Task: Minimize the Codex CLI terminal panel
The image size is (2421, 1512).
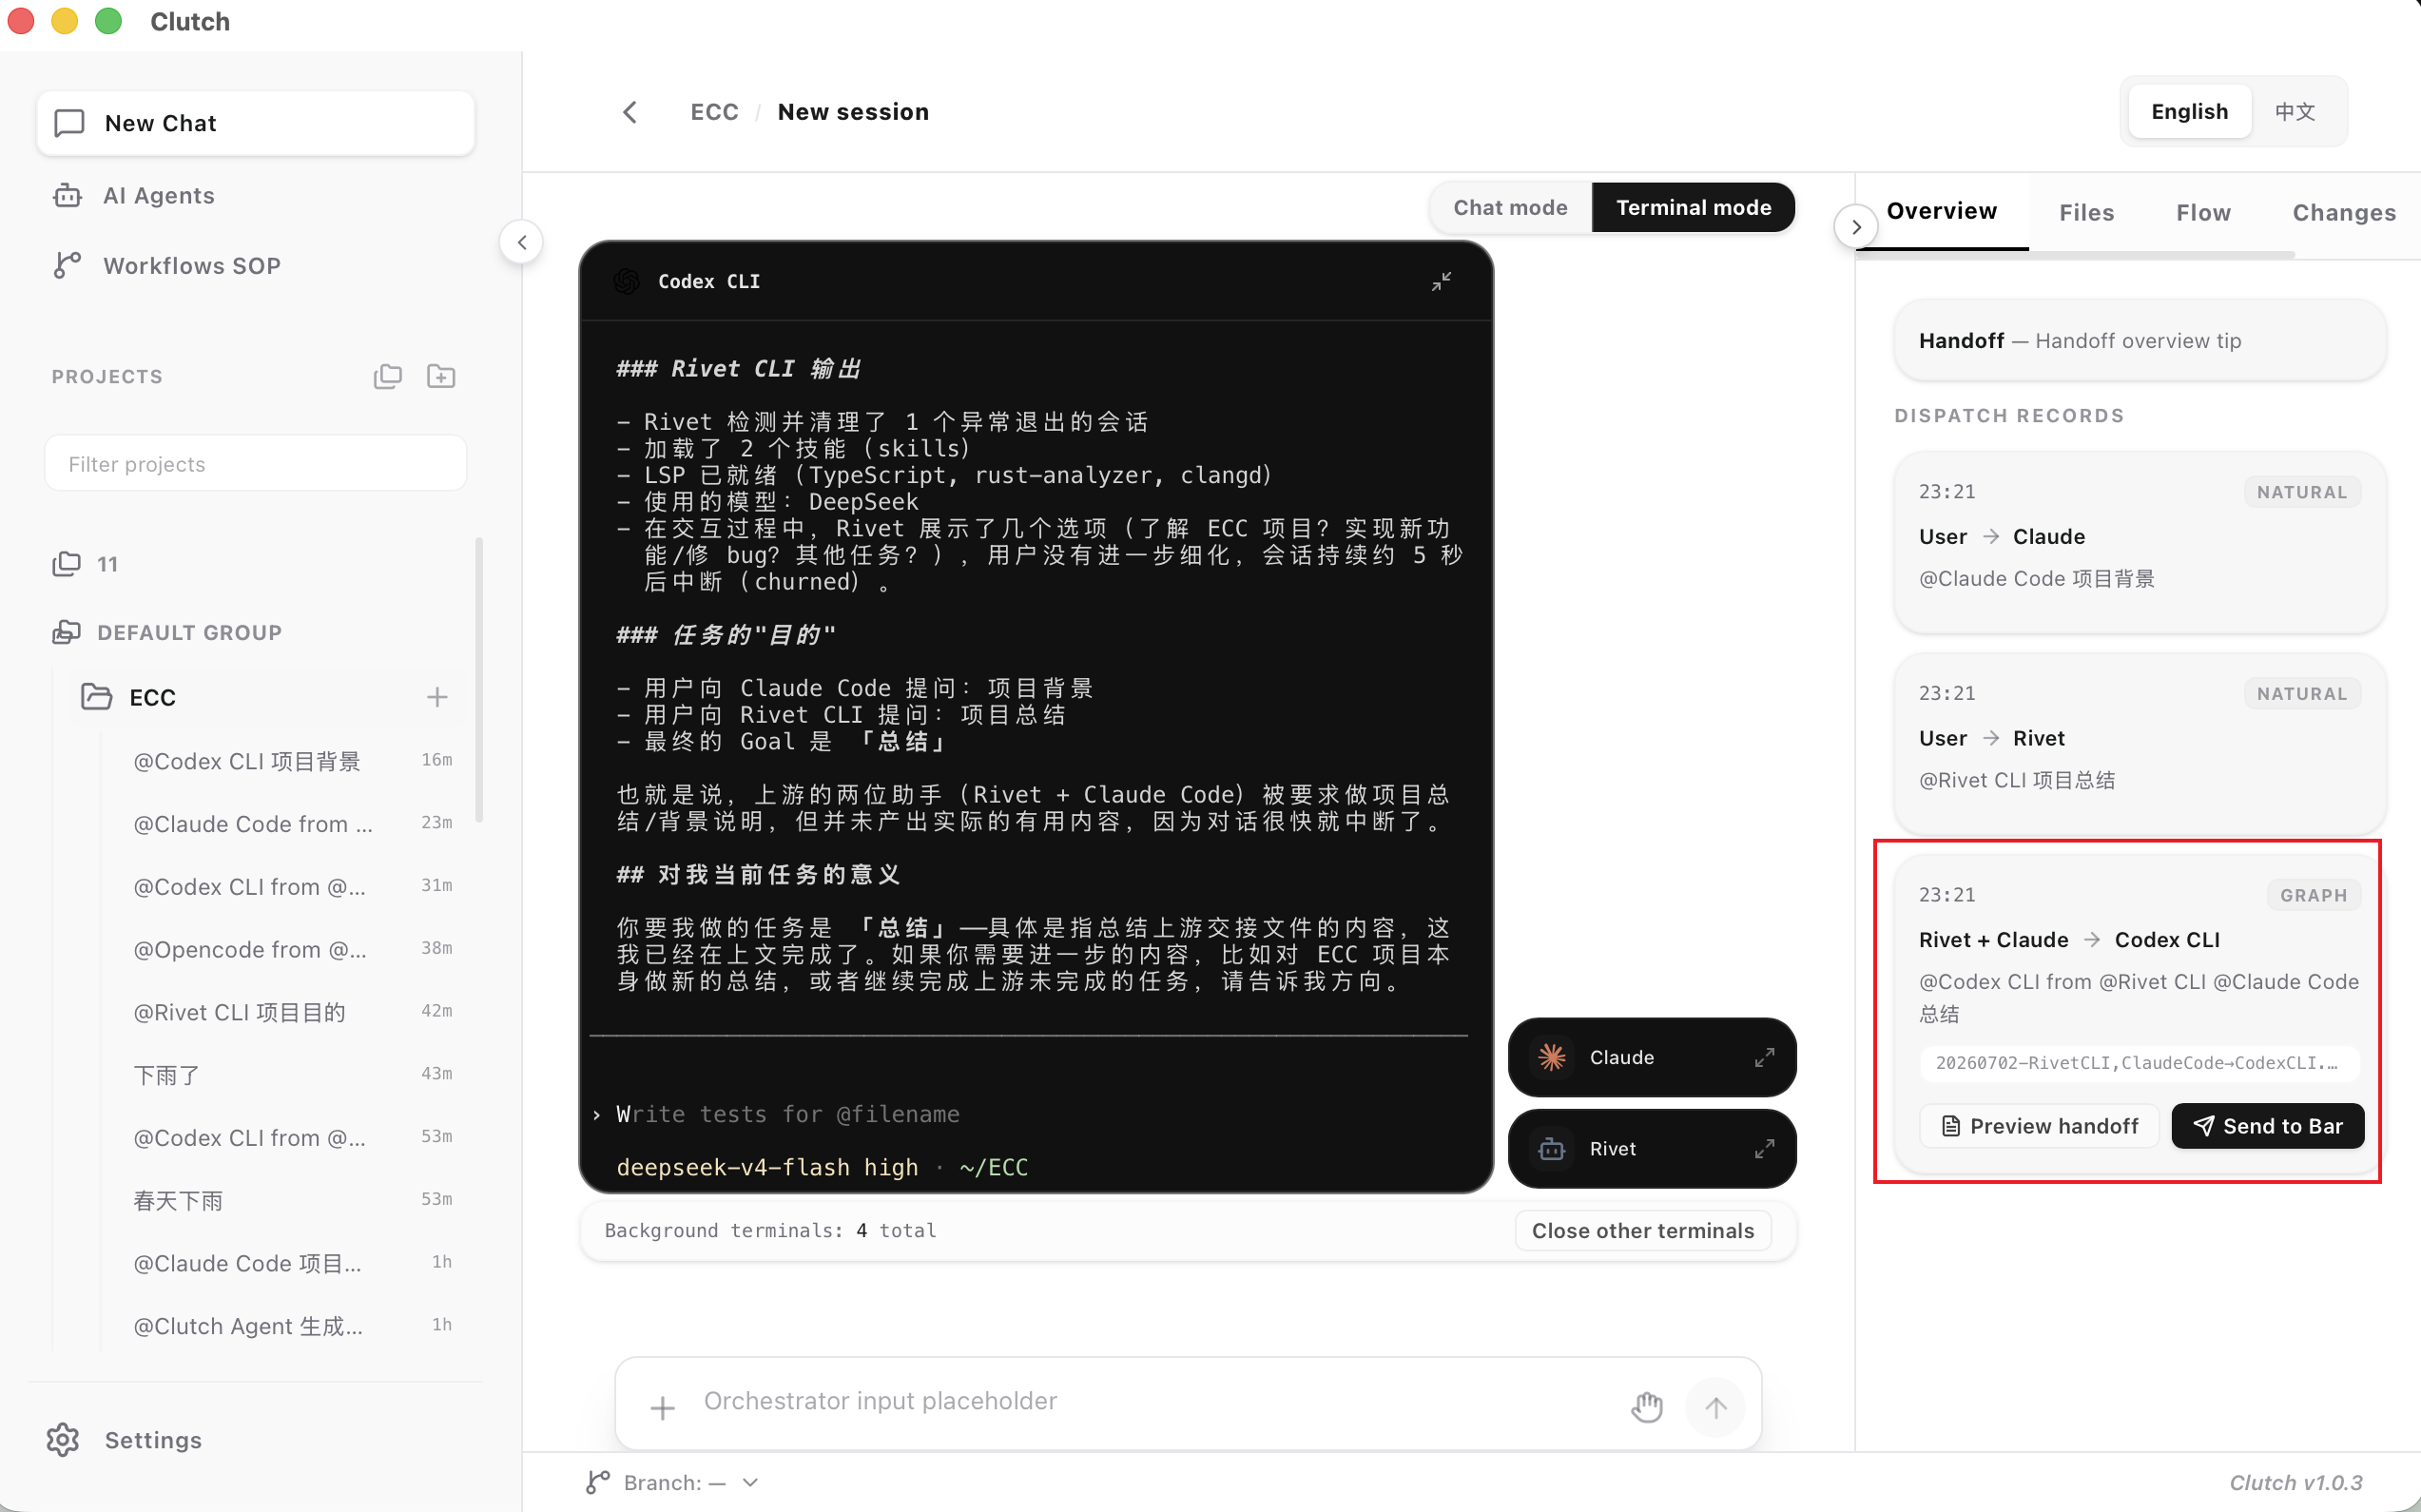Action: 1441,281
